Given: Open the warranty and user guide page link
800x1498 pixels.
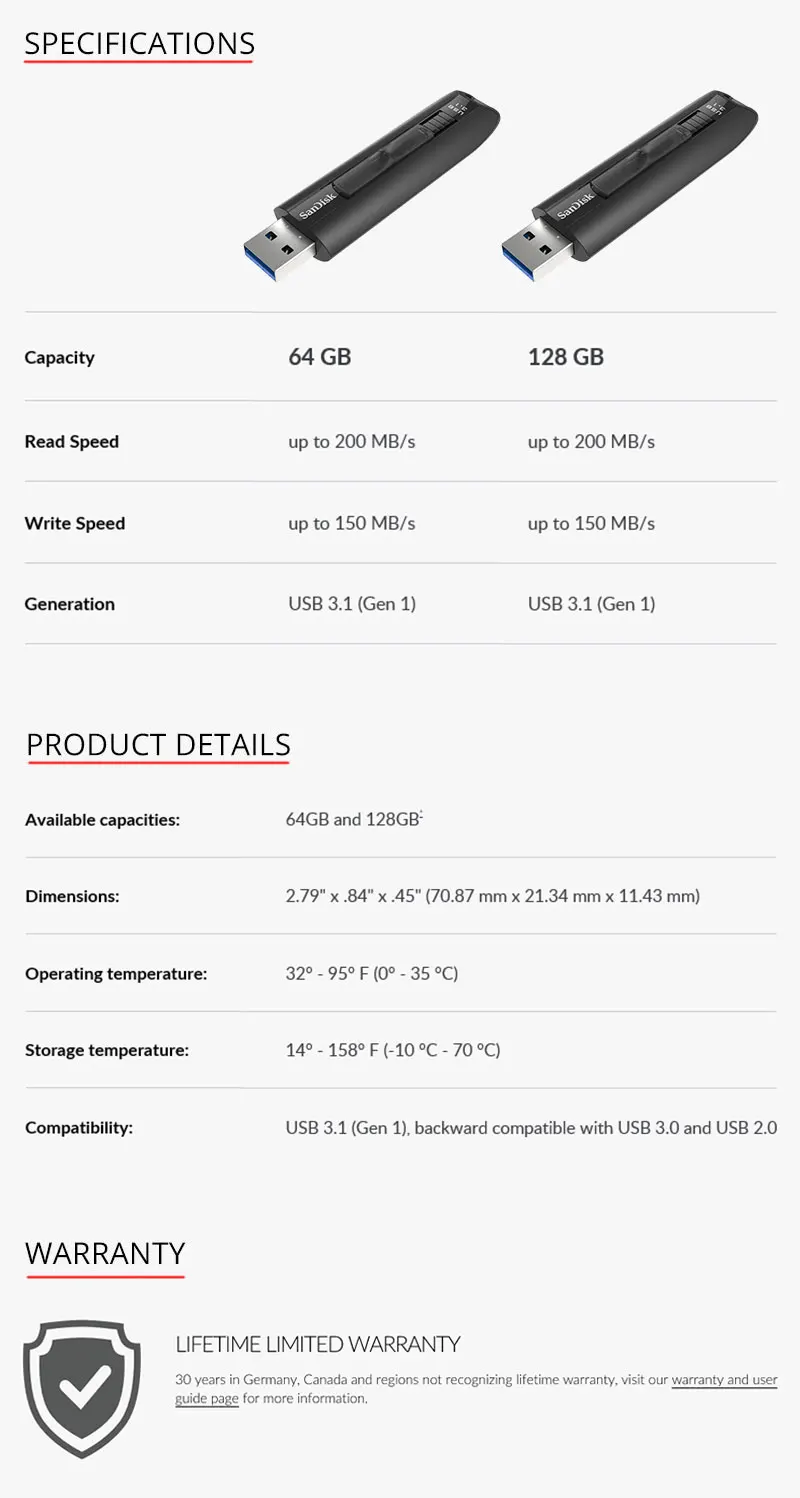Looking at the screenshot, I should 476,1389.
